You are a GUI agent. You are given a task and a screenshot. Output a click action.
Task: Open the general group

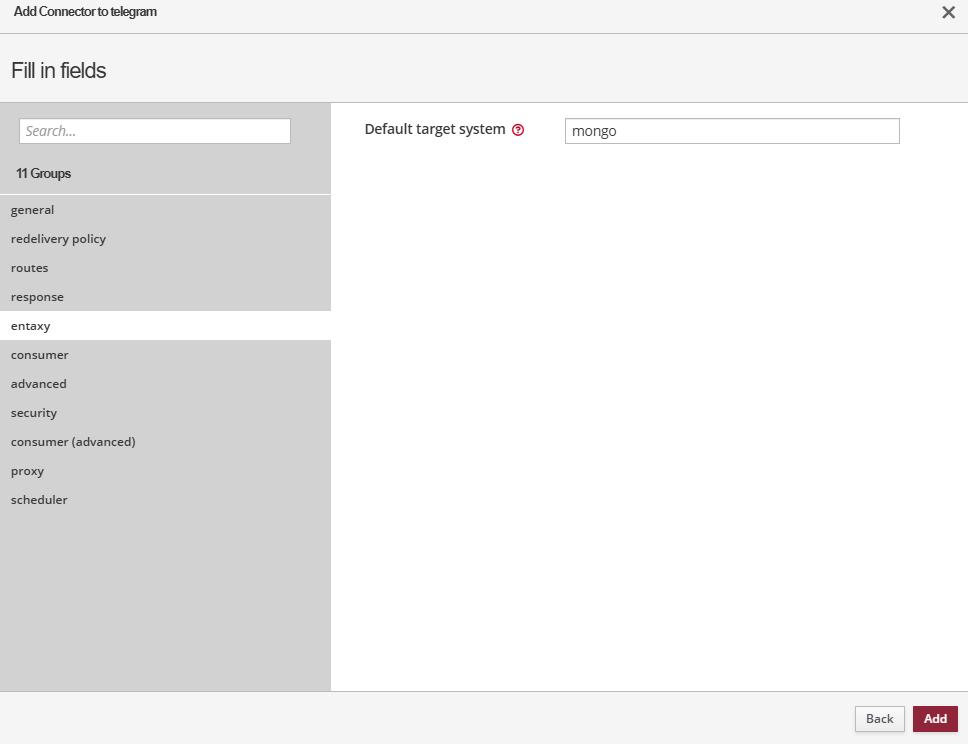33,210
